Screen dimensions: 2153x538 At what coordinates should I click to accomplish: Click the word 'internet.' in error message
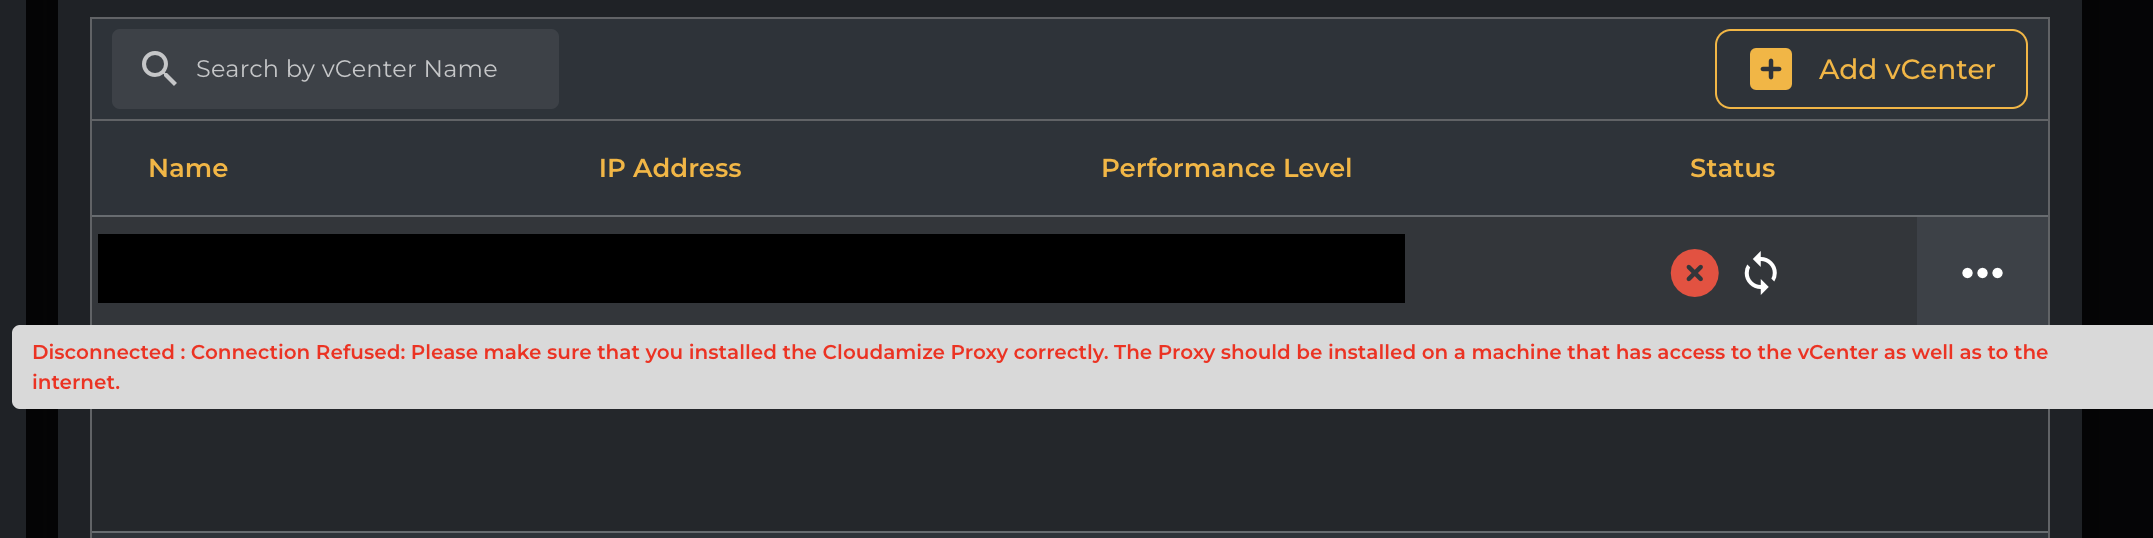pyautogui.click(x=76, y=382)
